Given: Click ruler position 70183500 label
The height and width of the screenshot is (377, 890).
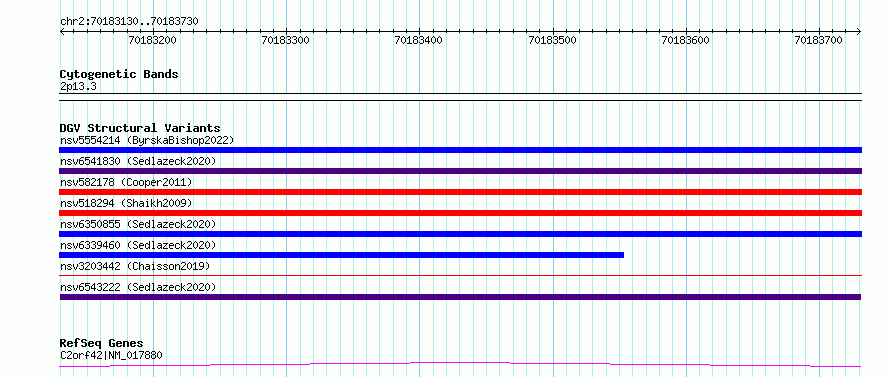Looking at the screenshot, I should point(552,40).
